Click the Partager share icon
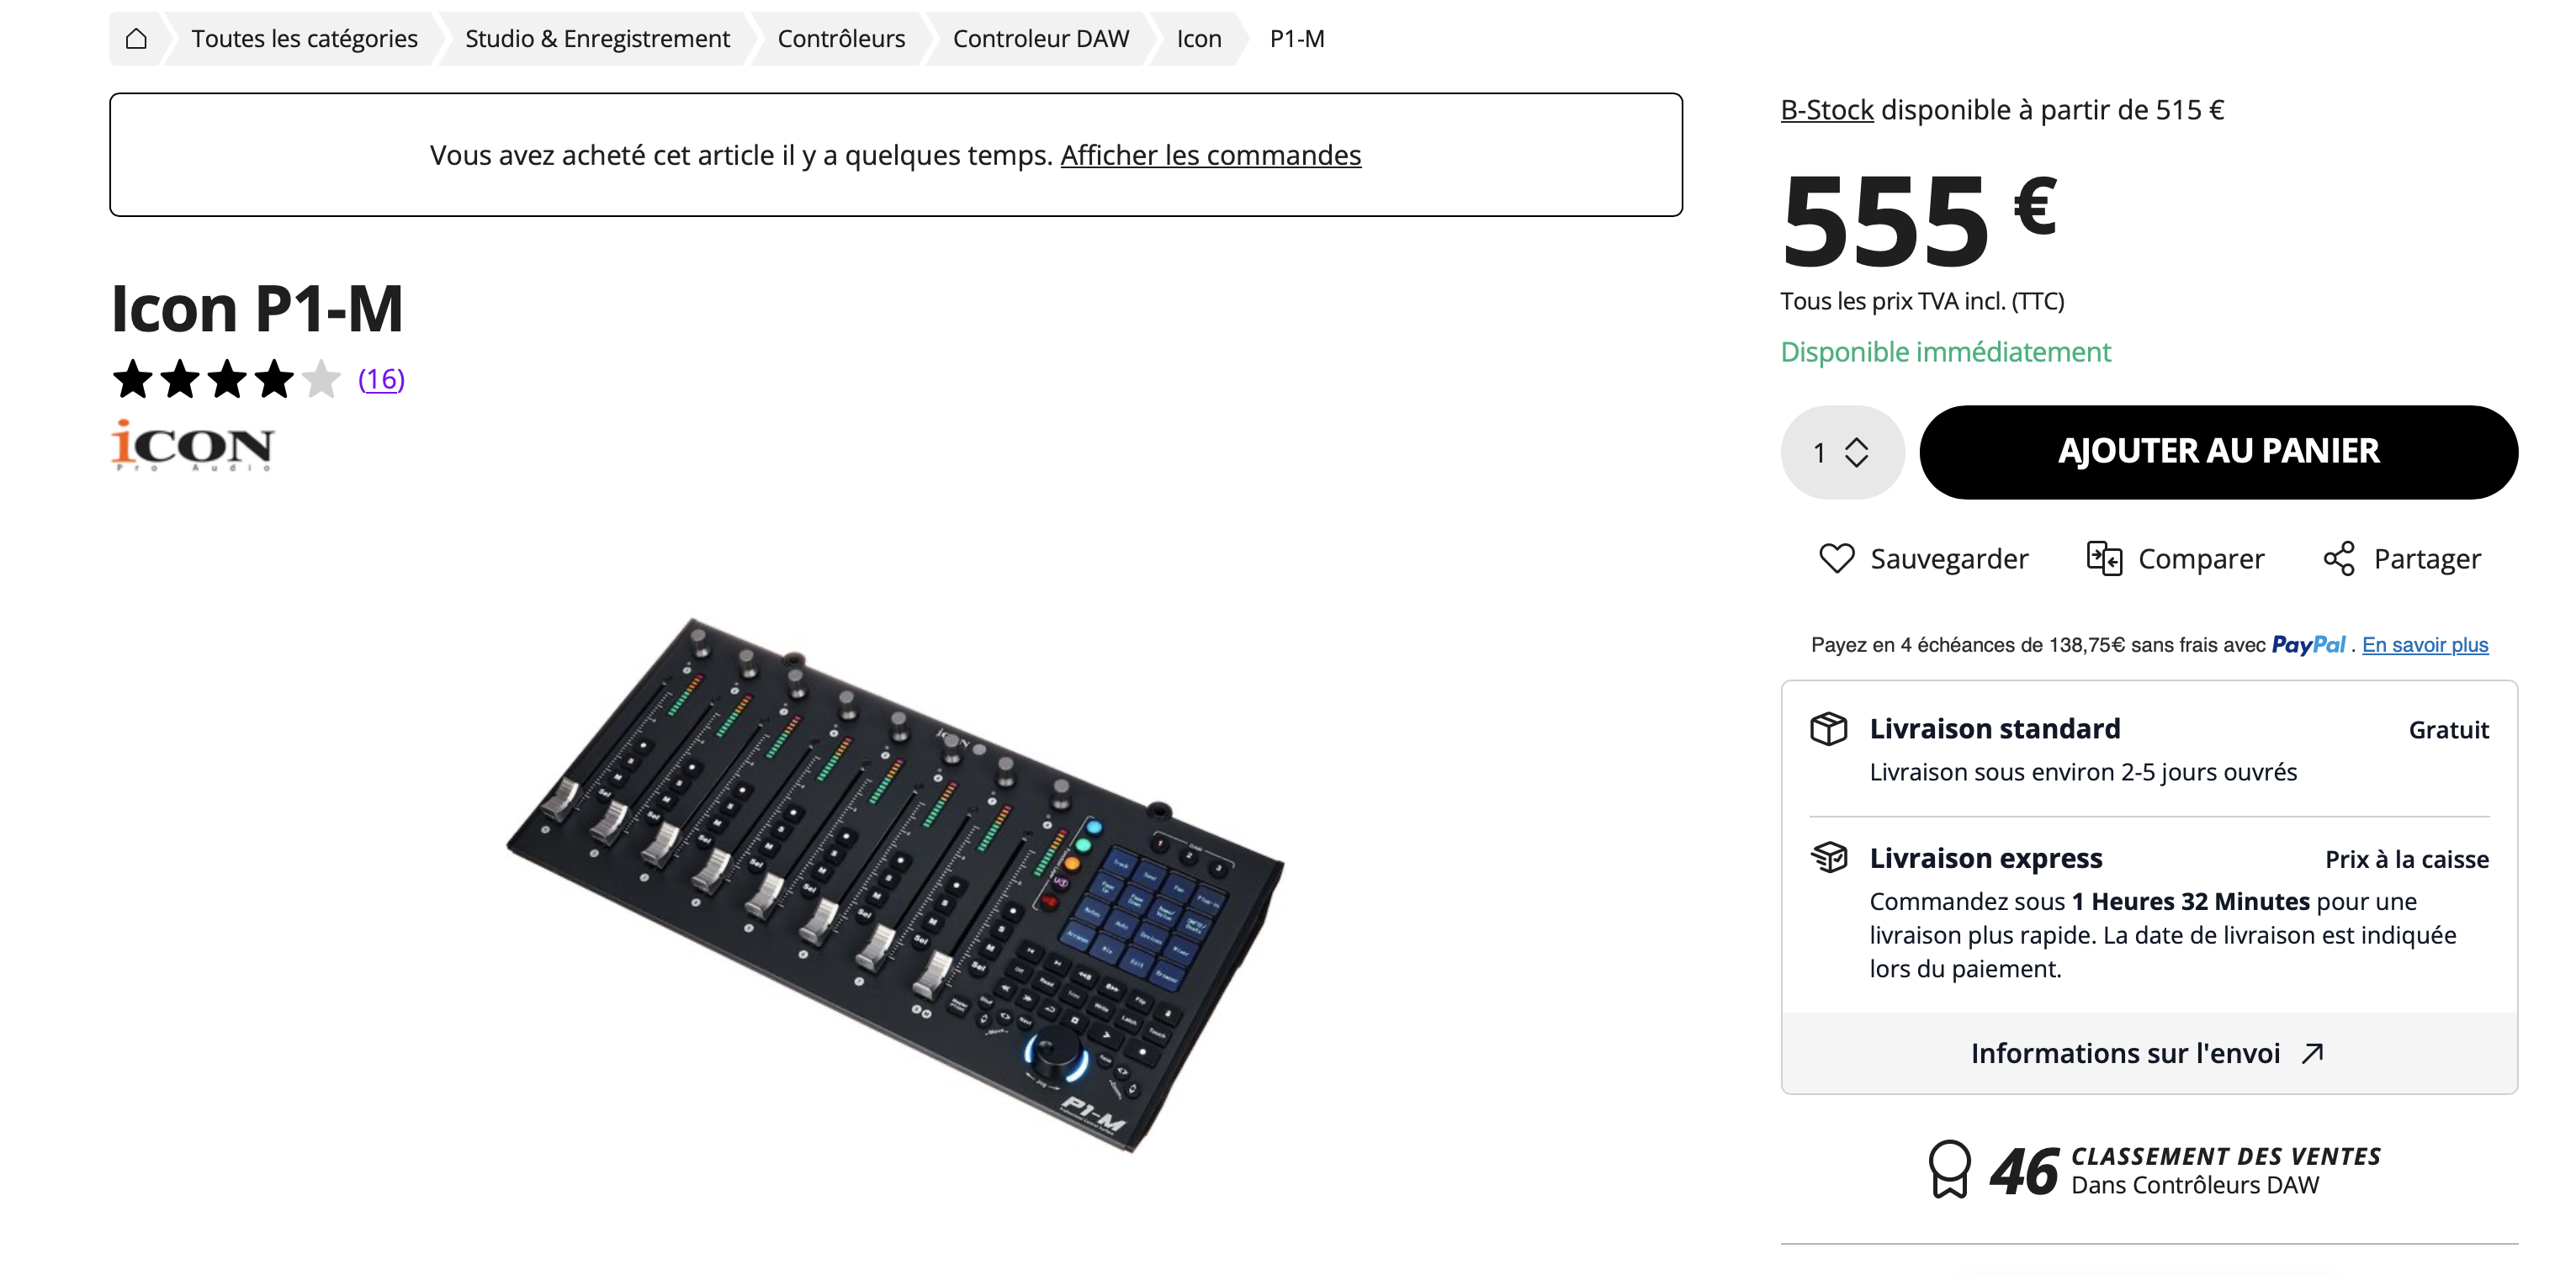 (x=2338, y=558)
